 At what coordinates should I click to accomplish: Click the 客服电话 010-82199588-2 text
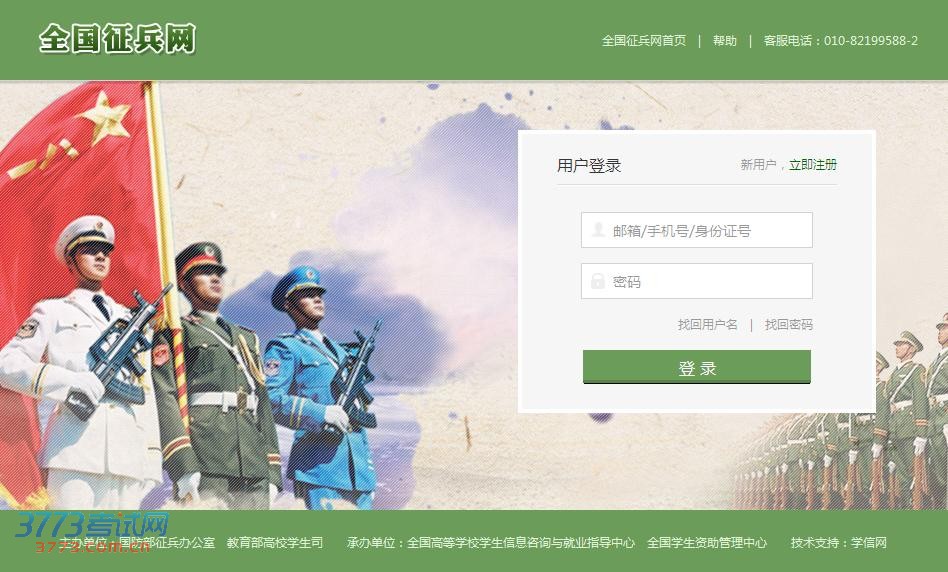(x=840, y=41)
